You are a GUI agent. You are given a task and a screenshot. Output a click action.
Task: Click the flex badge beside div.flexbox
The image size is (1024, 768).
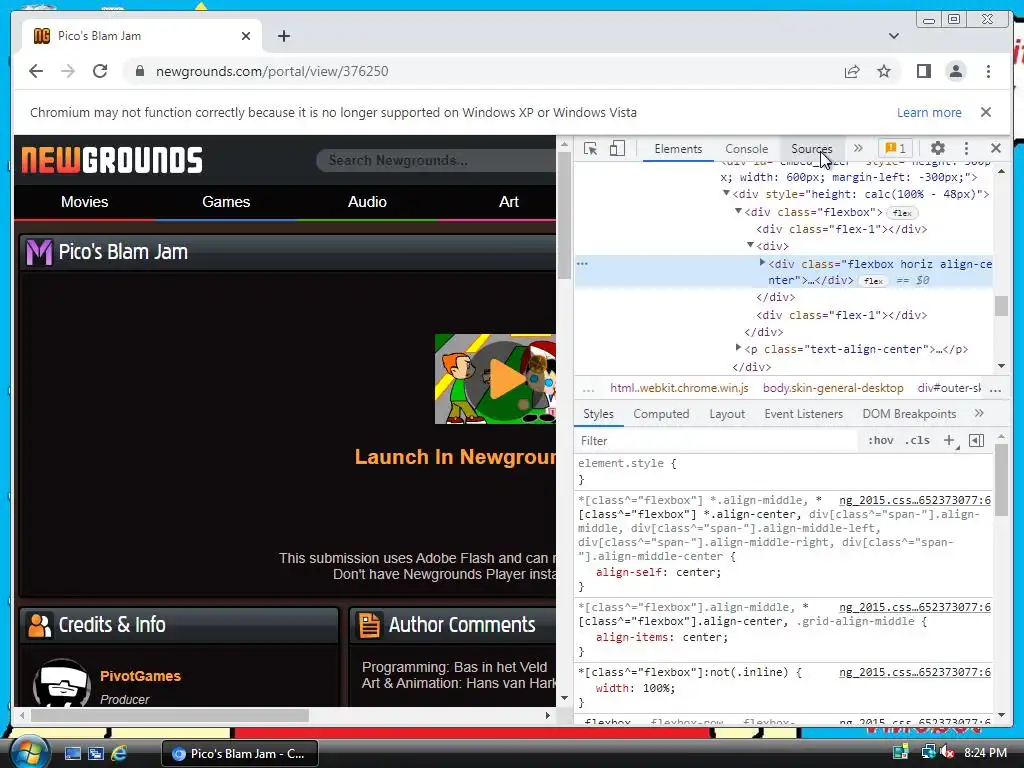pos(902,213)
